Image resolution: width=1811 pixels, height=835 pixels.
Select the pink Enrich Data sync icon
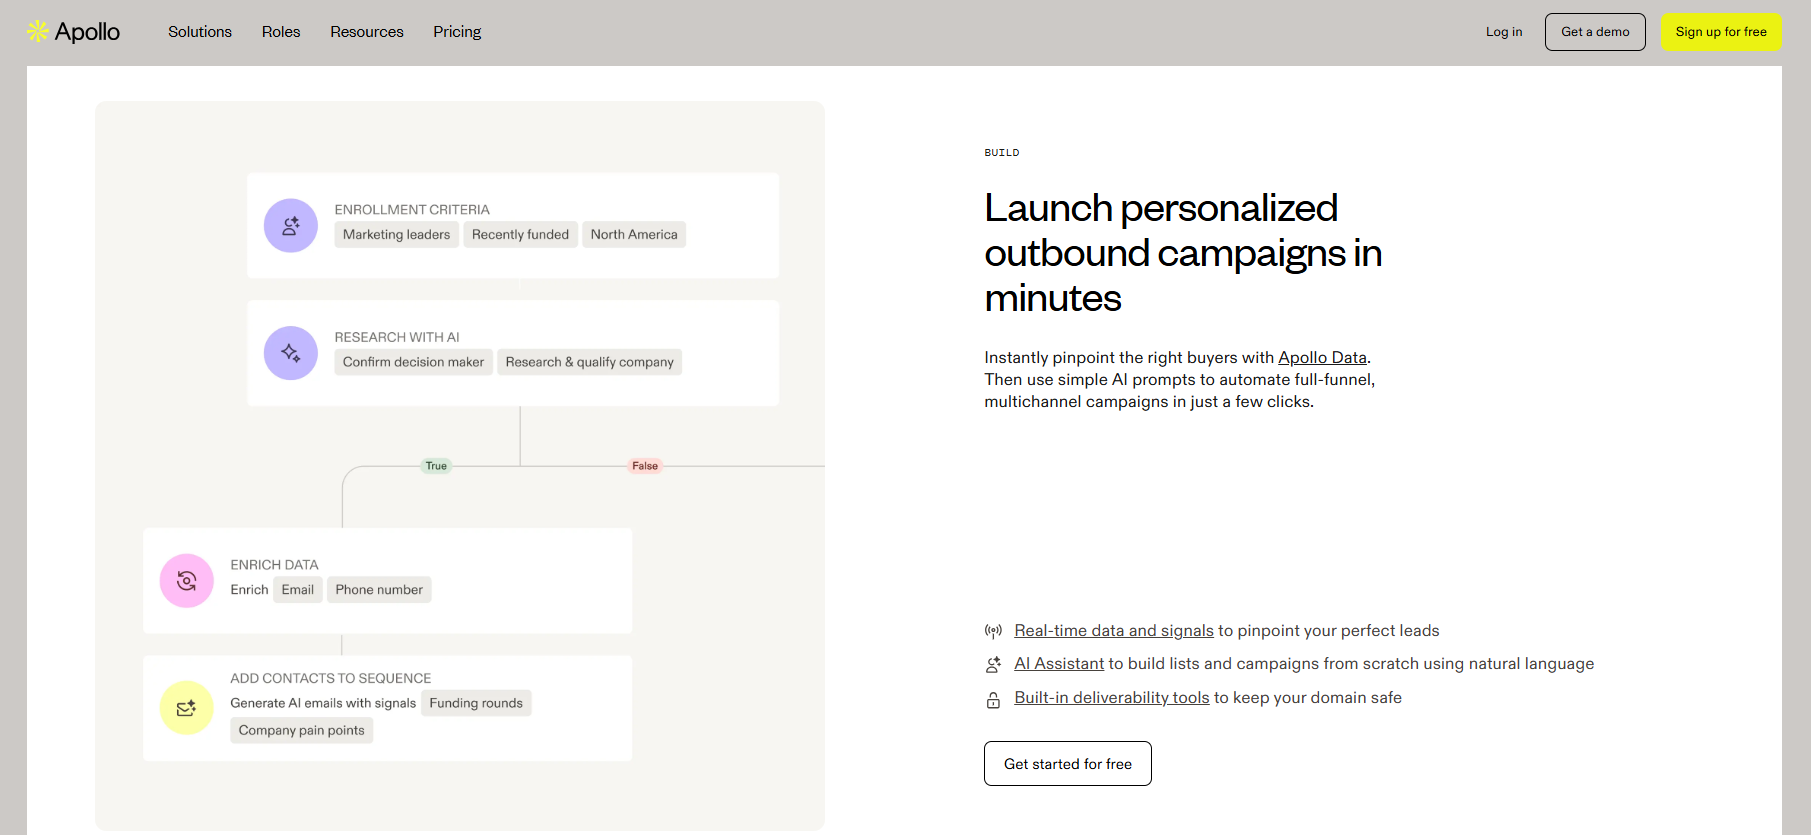coord(186,580)
